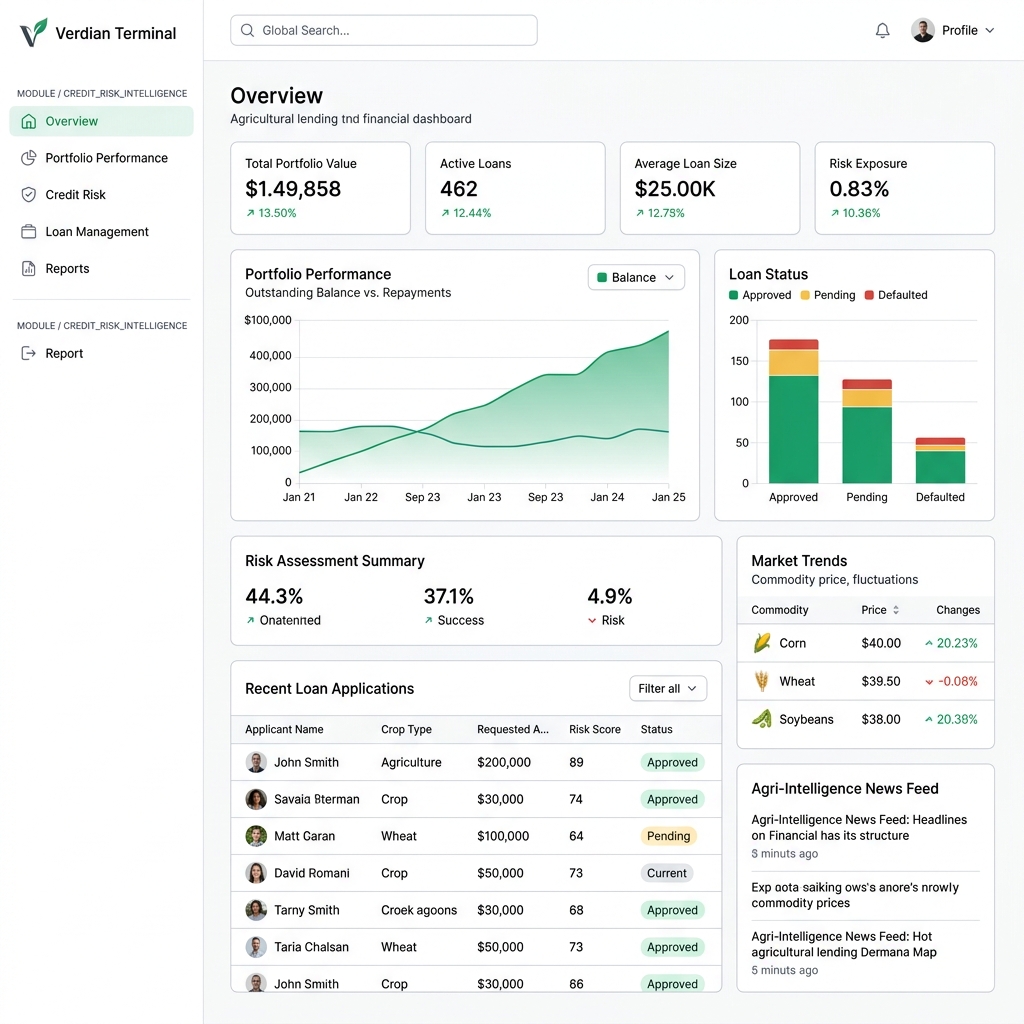The width and height of the screenshot is (1024, 1024).
Task: Open the Loan Management page
Action: (101, 232)
